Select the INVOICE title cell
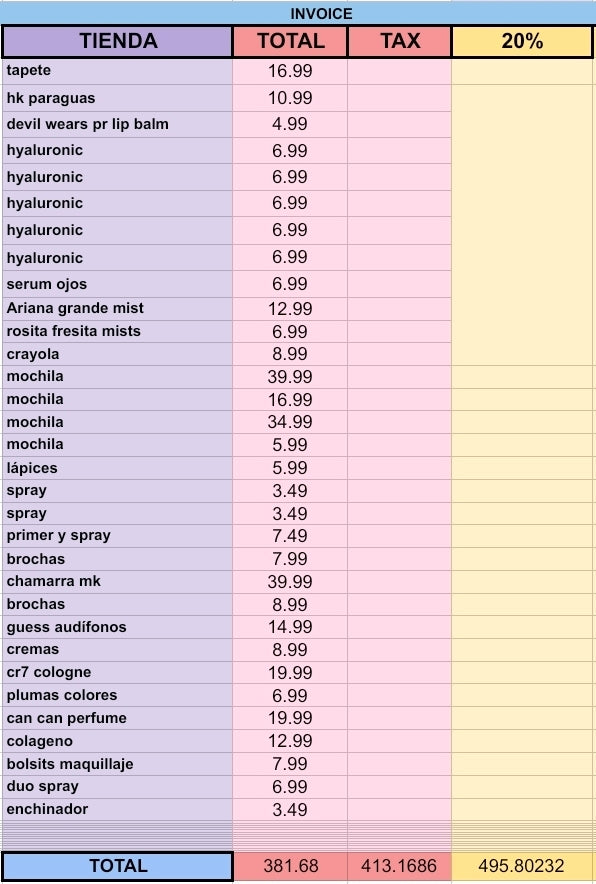596x884 pixels. pyautogui.click(x=298, y=13)
